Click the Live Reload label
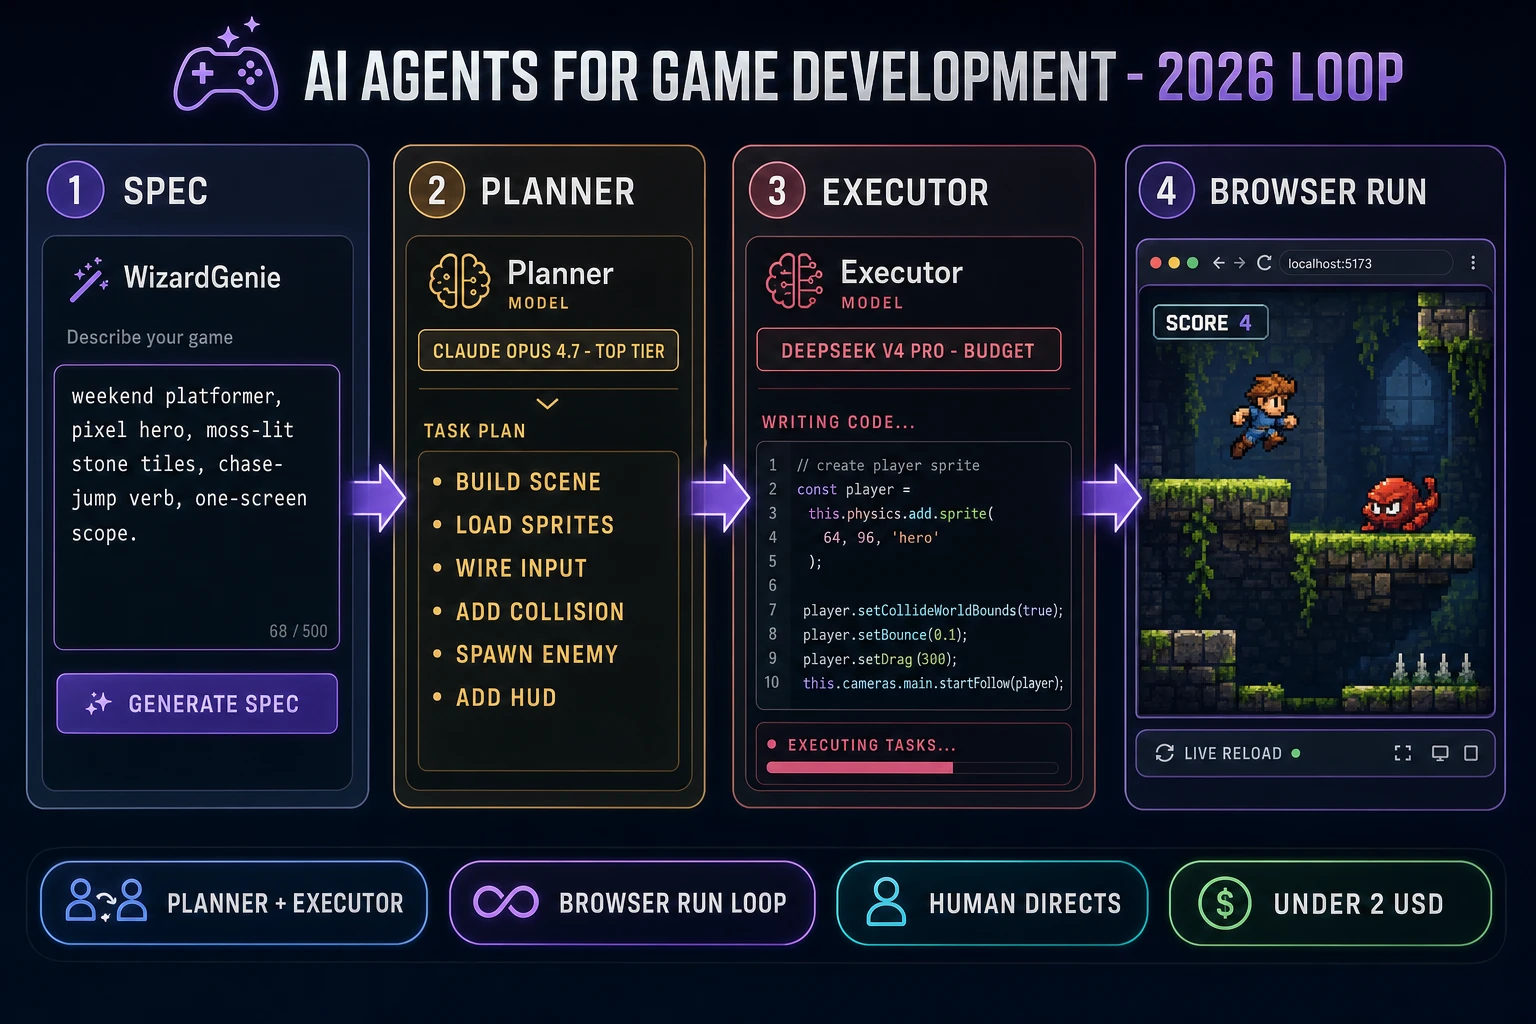Viewport: 1536px width, 1024px height. (x=1232, y=753)
